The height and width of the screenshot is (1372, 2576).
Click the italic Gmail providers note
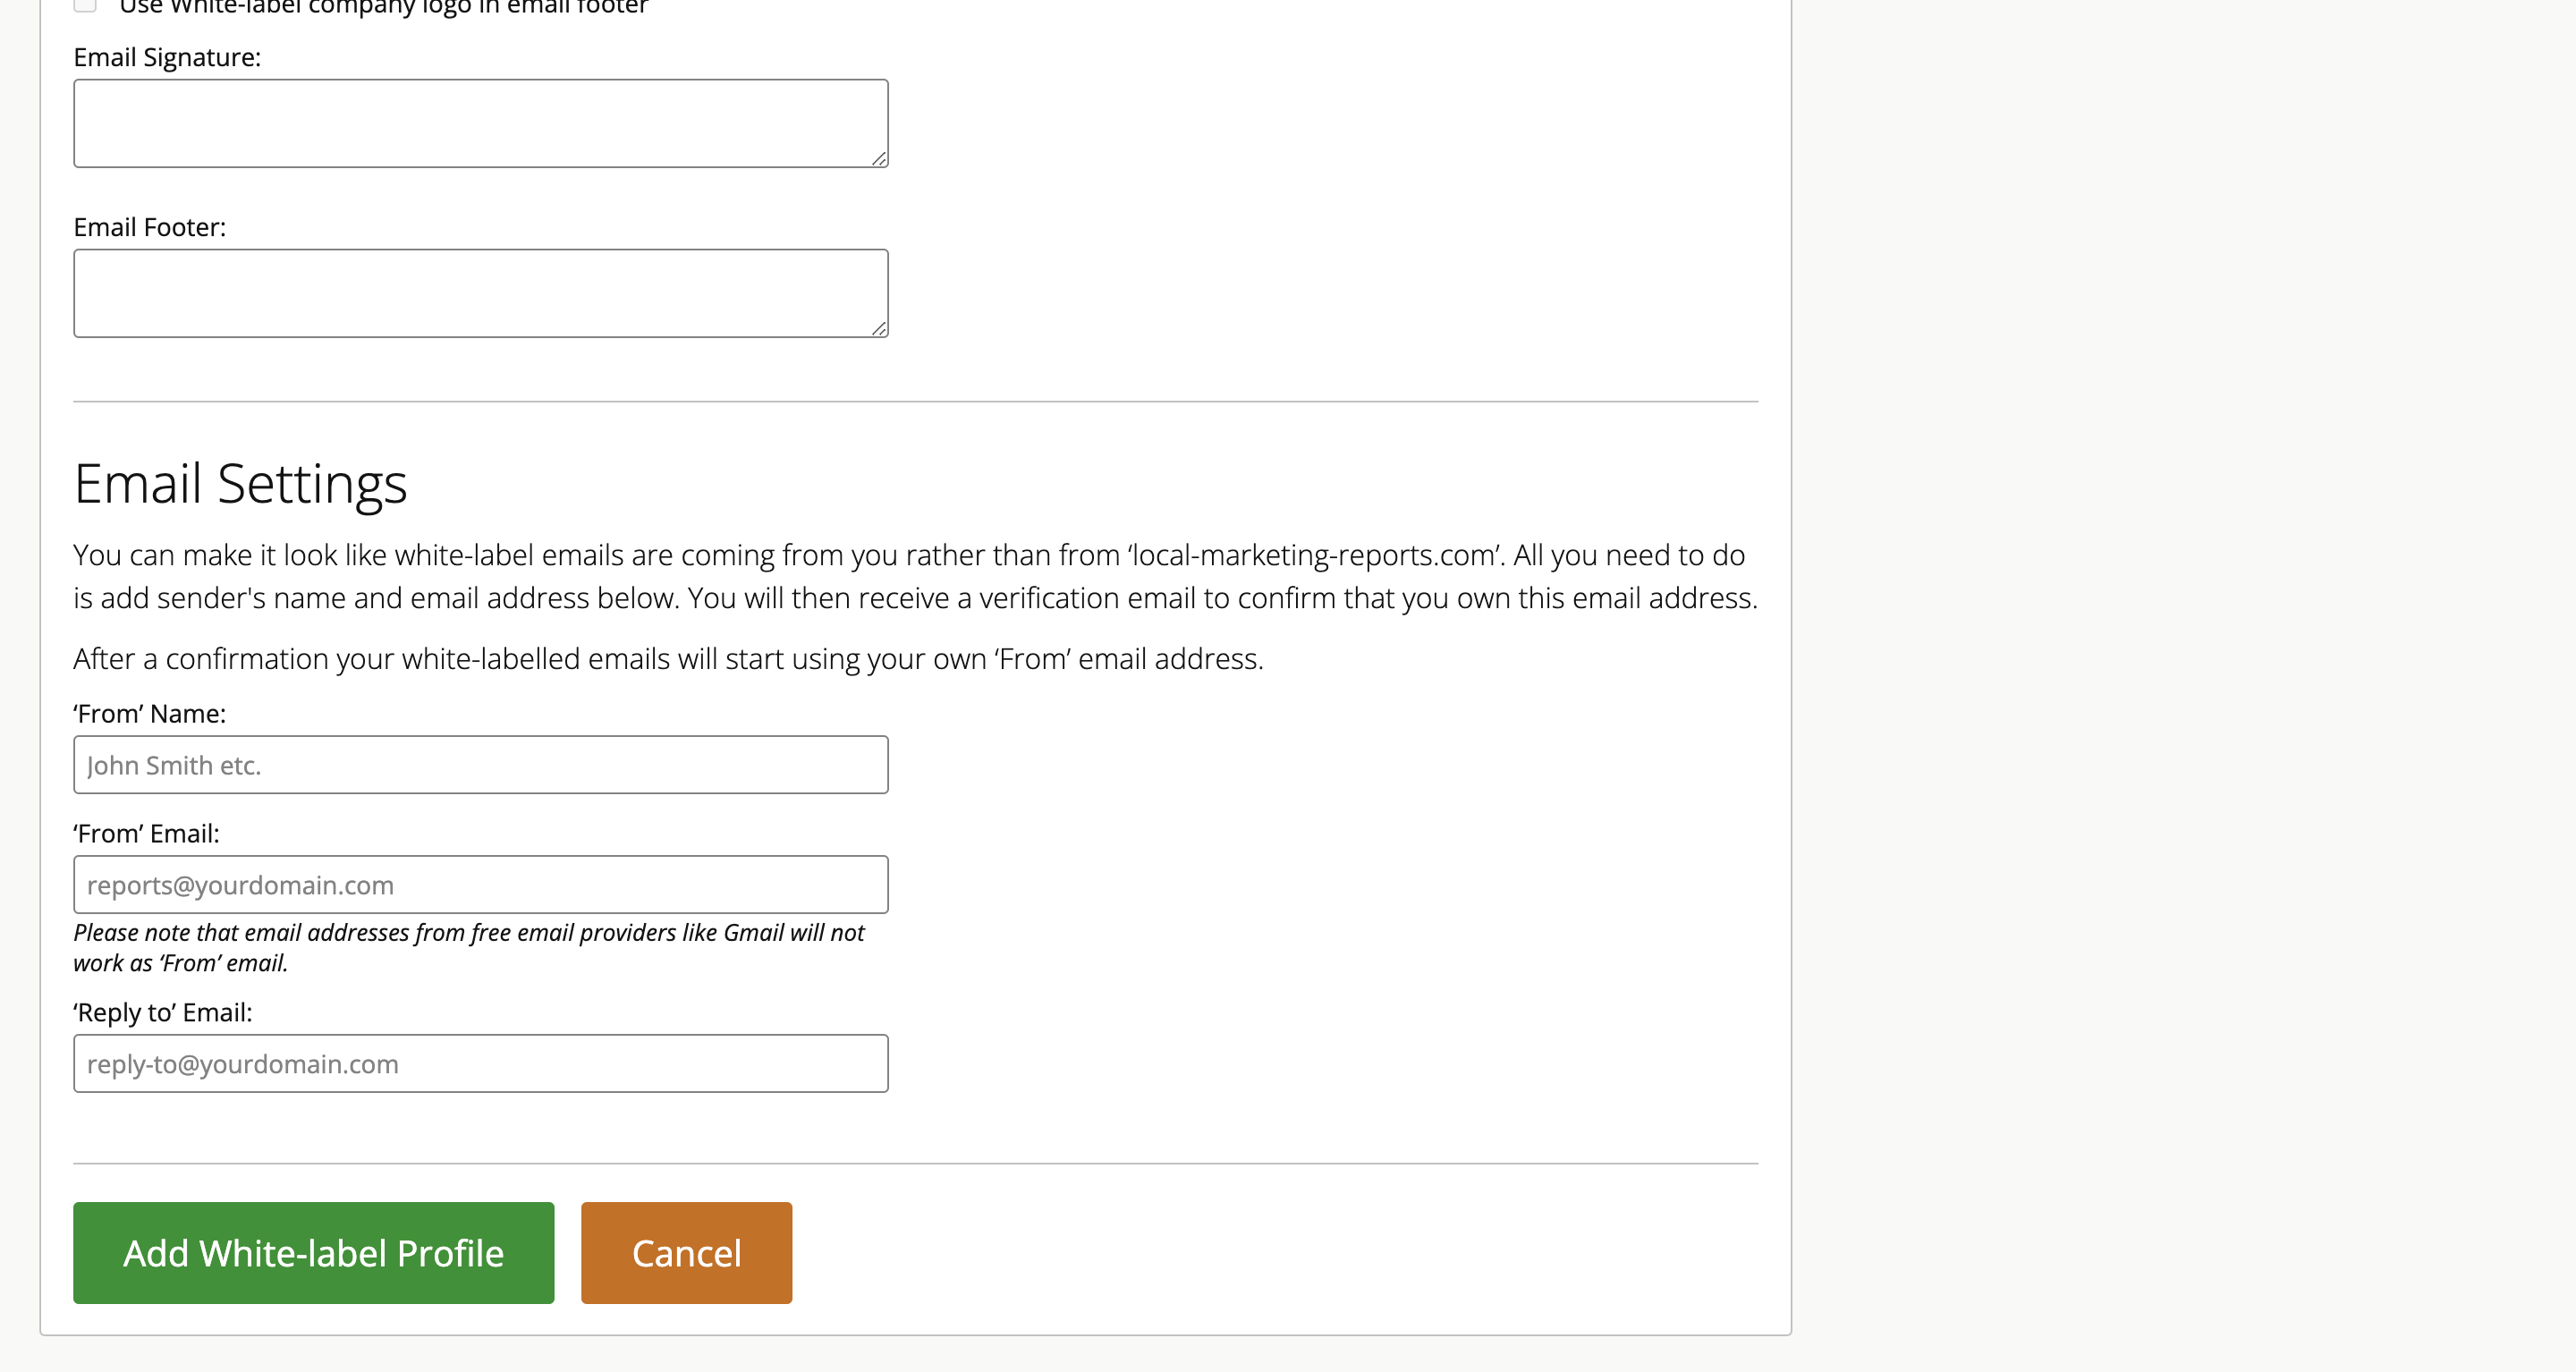coord(469,948)
